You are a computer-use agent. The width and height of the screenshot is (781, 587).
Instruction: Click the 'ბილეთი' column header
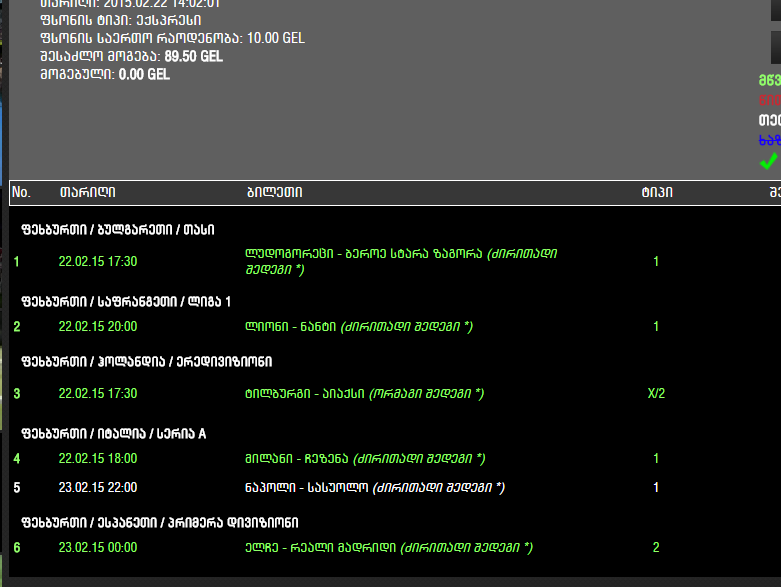click(x=274, y=192)
